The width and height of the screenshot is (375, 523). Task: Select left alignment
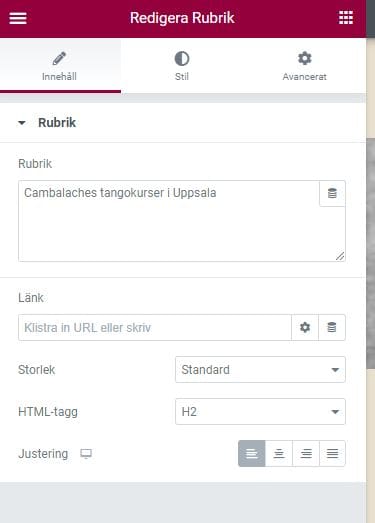pyautogui.click(x=252, y=454)
